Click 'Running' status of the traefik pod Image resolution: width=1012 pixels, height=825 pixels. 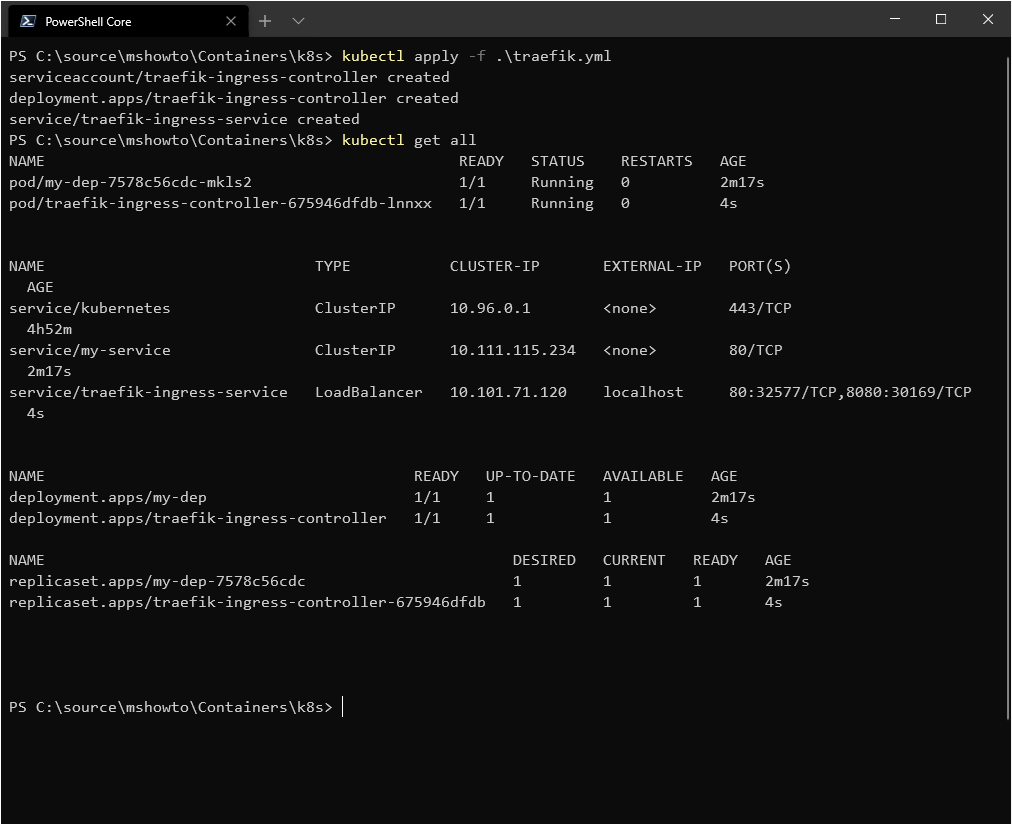[562, 203]
